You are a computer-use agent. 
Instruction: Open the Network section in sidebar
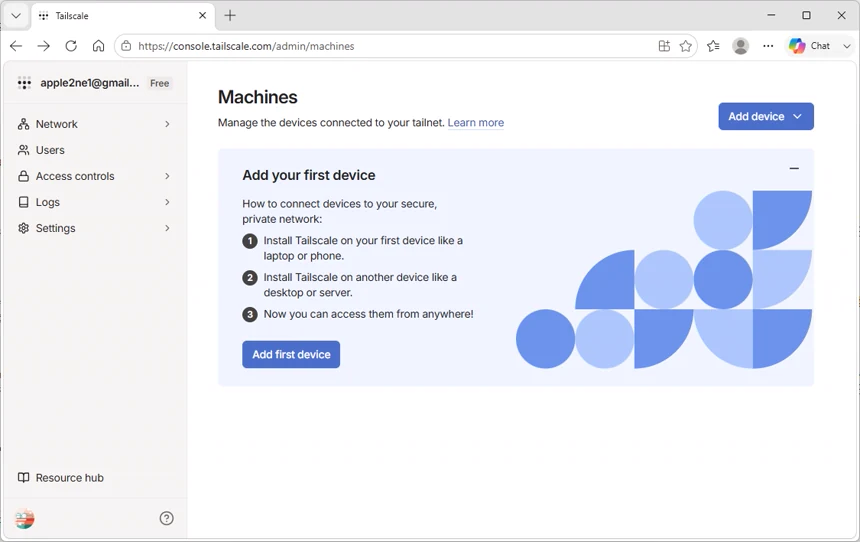[94, 124]
